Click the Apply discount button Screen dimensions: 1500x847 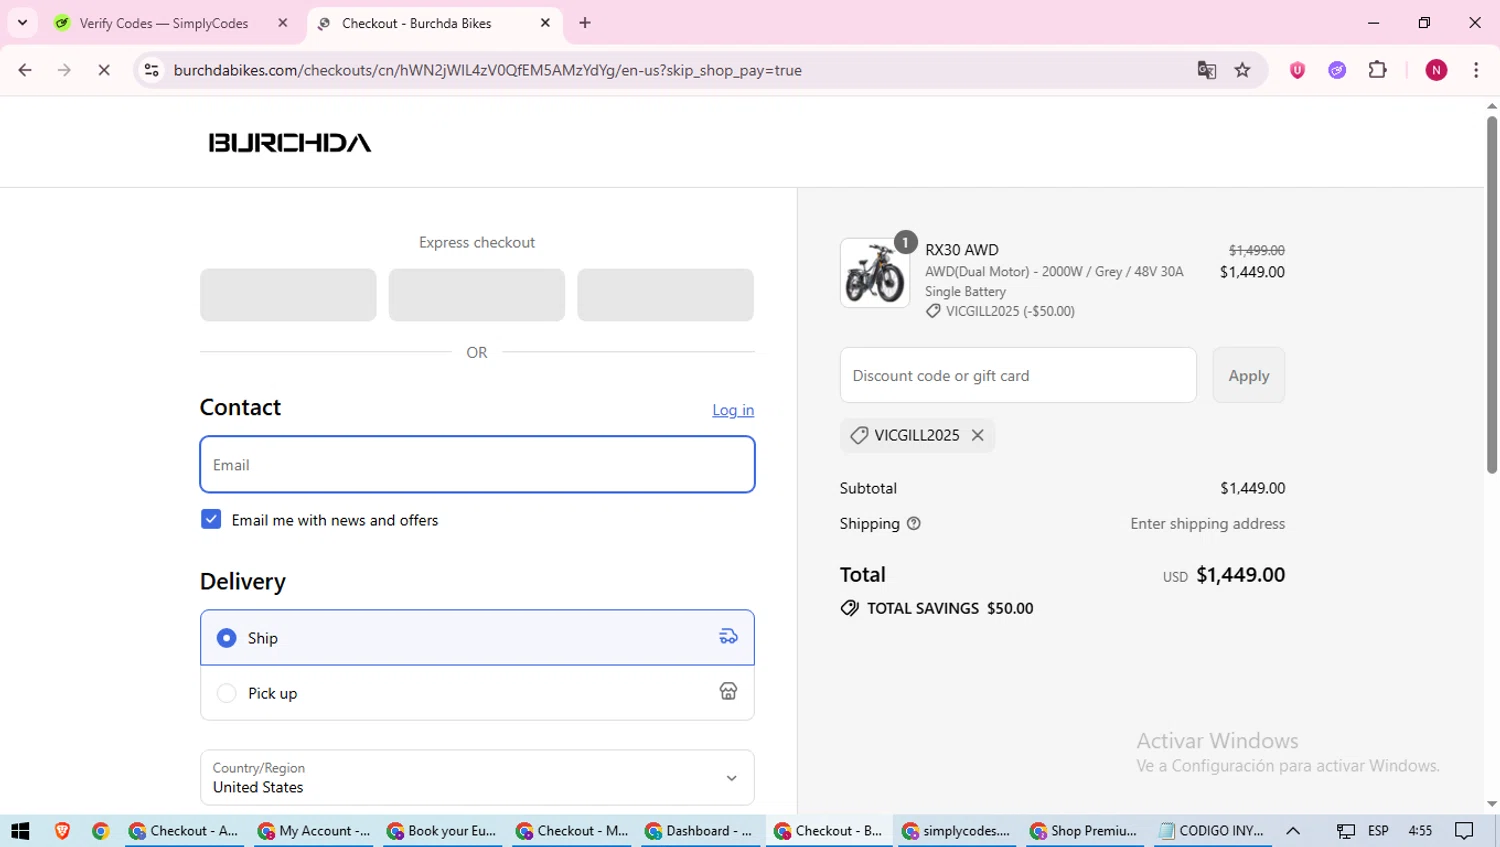pyautogui.click(x=1249, y=375)
